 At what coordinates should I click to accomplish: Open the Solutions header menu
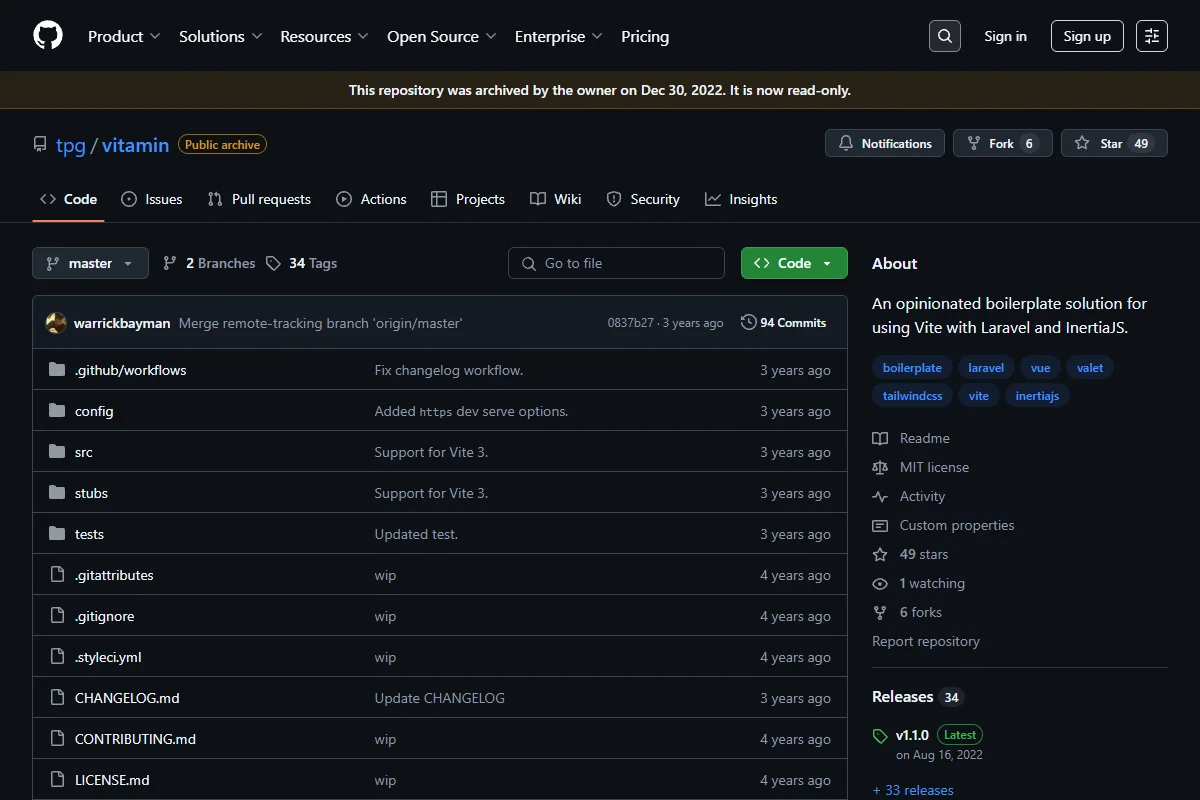221,36
